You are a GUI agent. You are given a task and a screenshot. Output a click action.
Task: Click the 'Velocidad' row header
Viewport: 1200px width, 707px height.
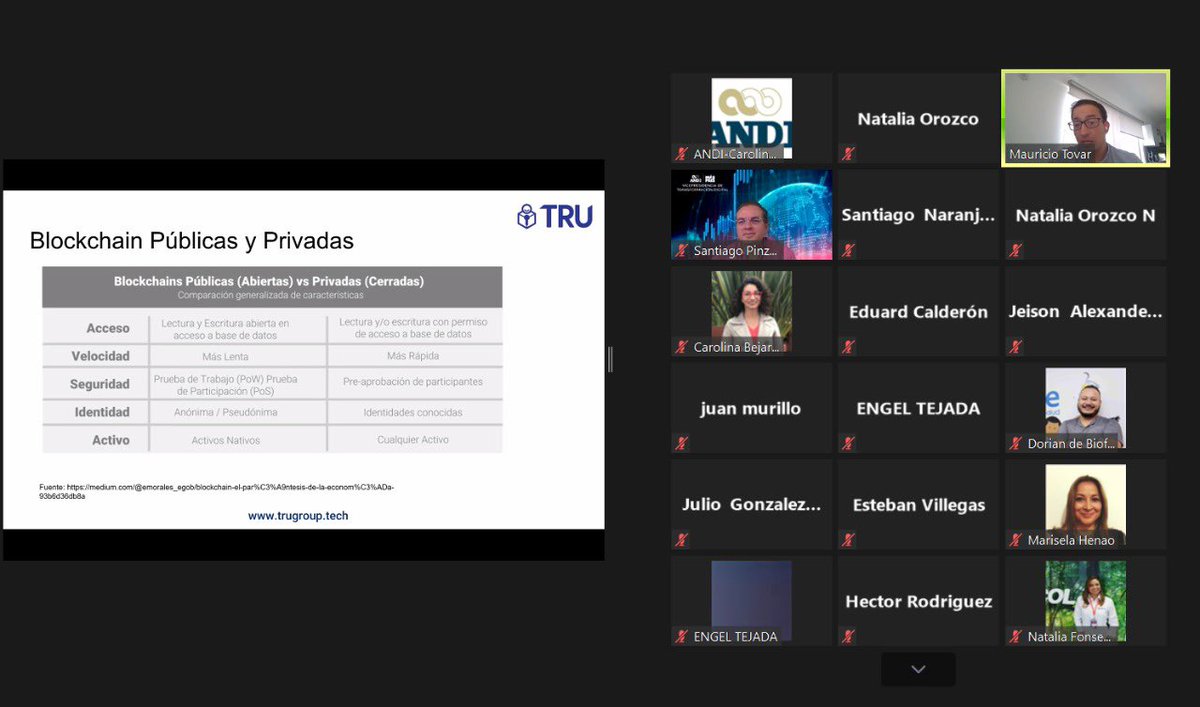click(x=100, y=356)
